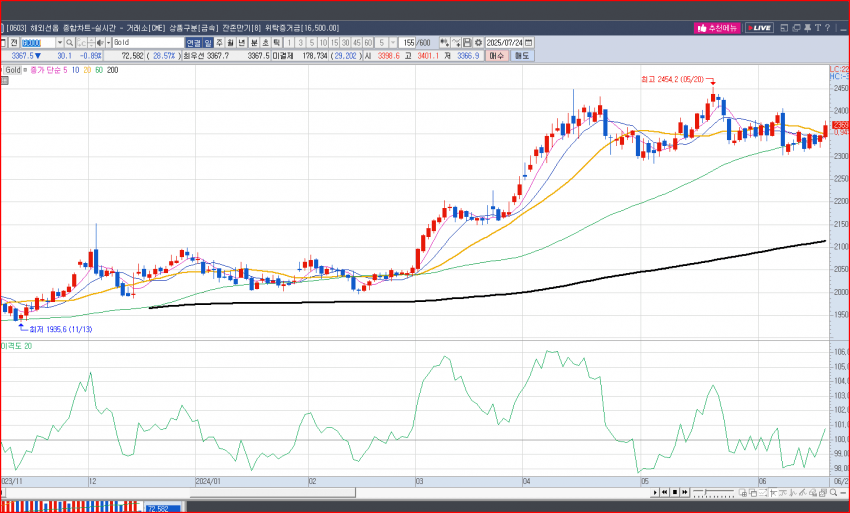Click the save chart disk icon
Screen dimensions: 850x513
[x=467, y=43]
